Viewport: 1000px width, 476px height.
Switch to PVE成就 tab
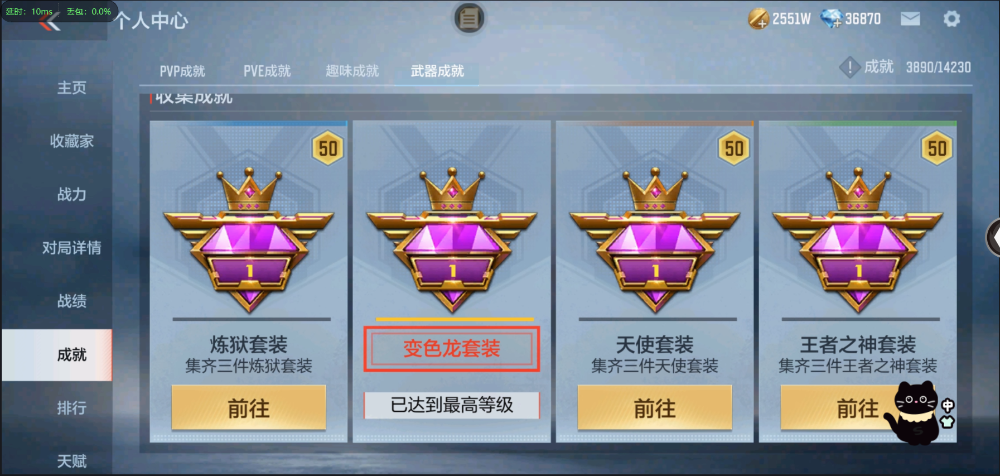pyautogui.click(x=267, y=71)
